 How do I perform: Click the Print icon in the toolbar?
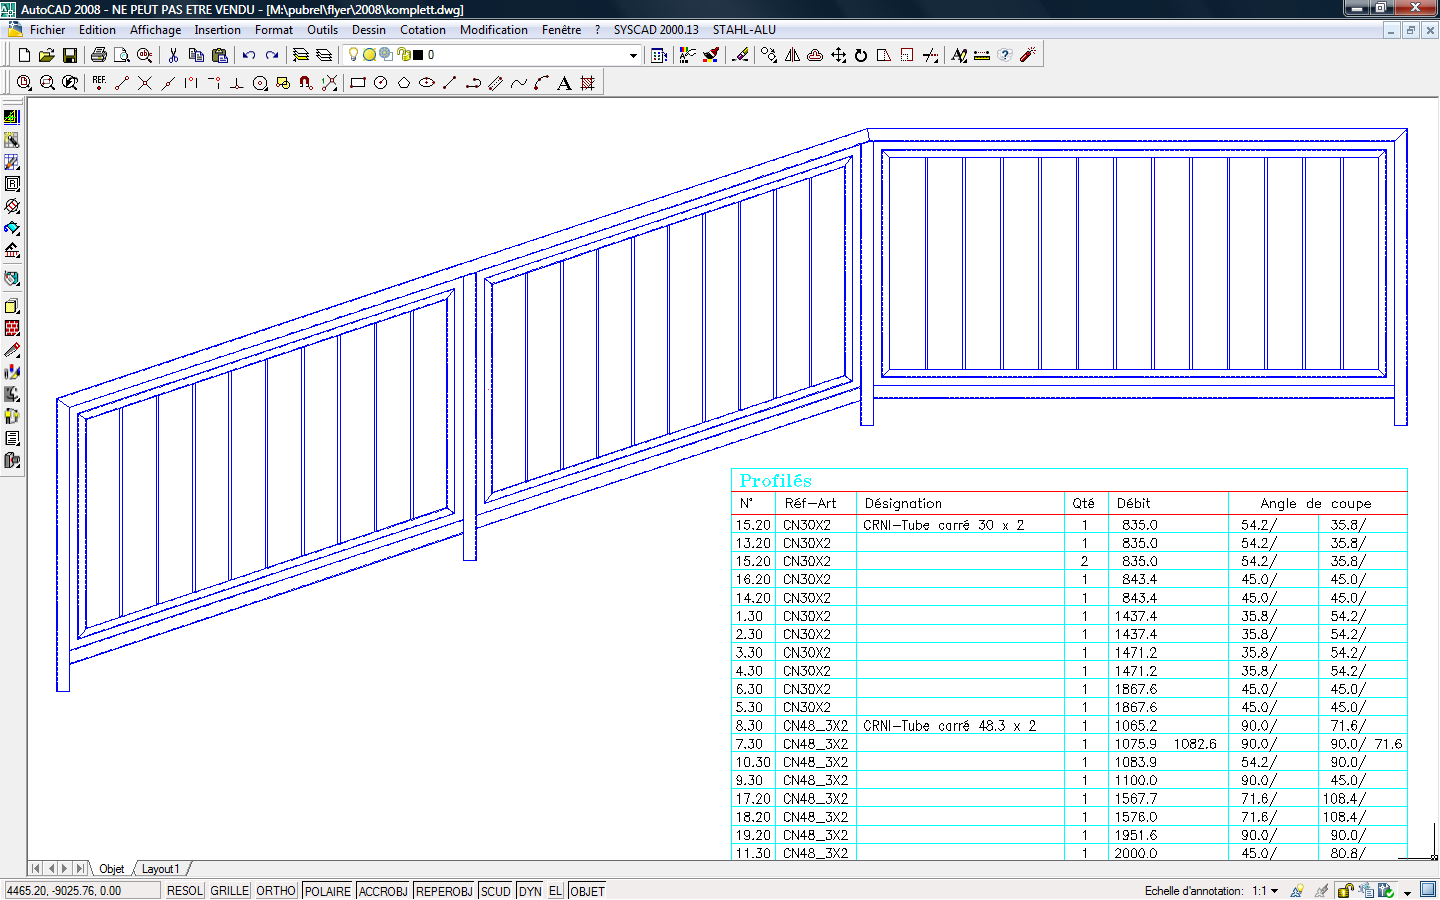(98, 55)
